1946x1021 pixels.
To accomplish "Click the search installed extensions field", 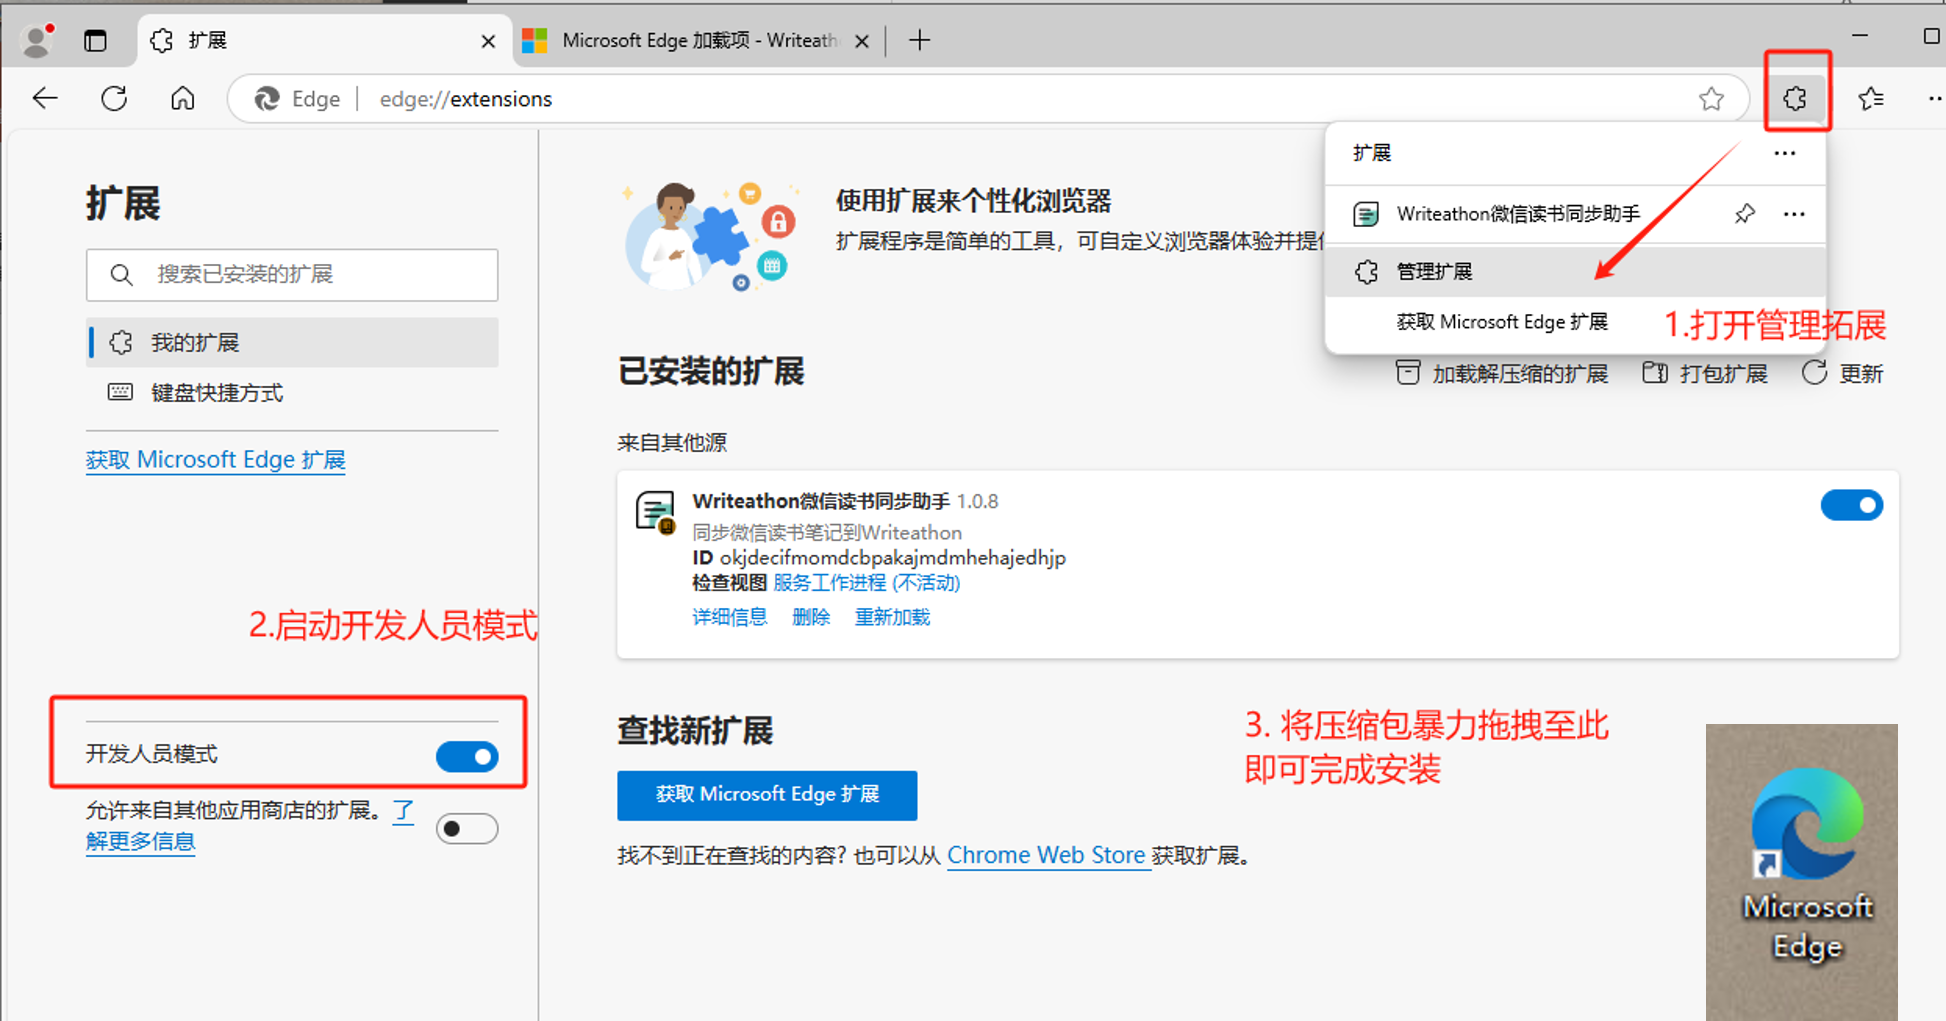I will (292, 275).
